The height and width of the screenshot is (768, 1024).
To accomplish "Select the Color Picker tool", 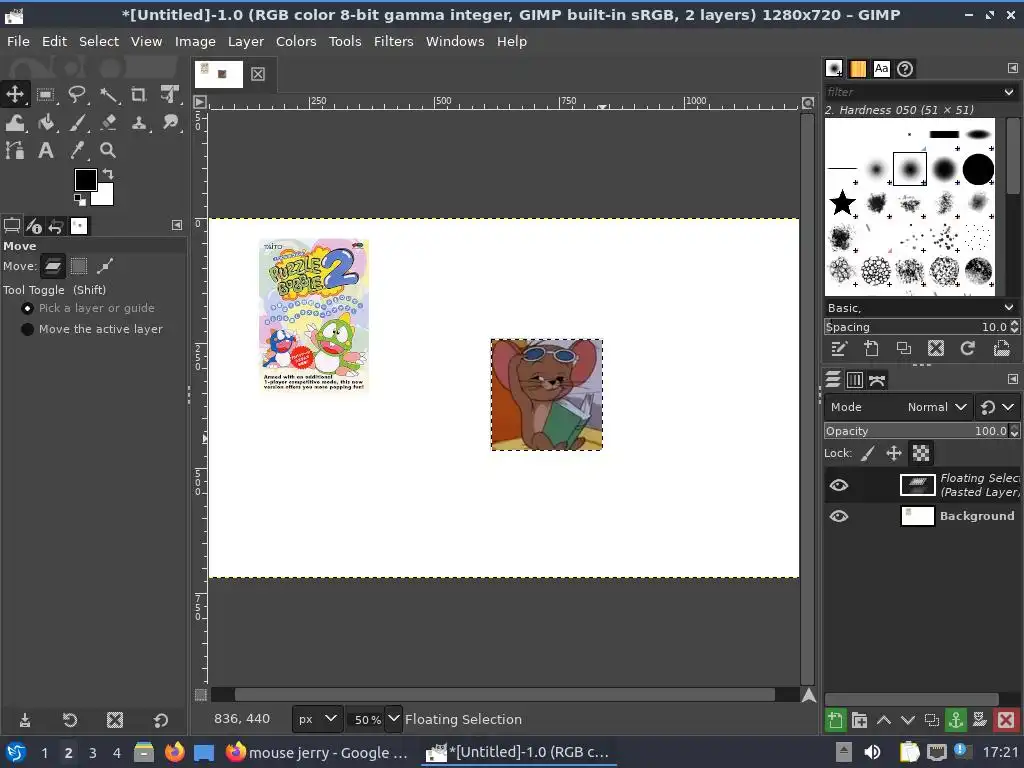I will tap(77, 150).
